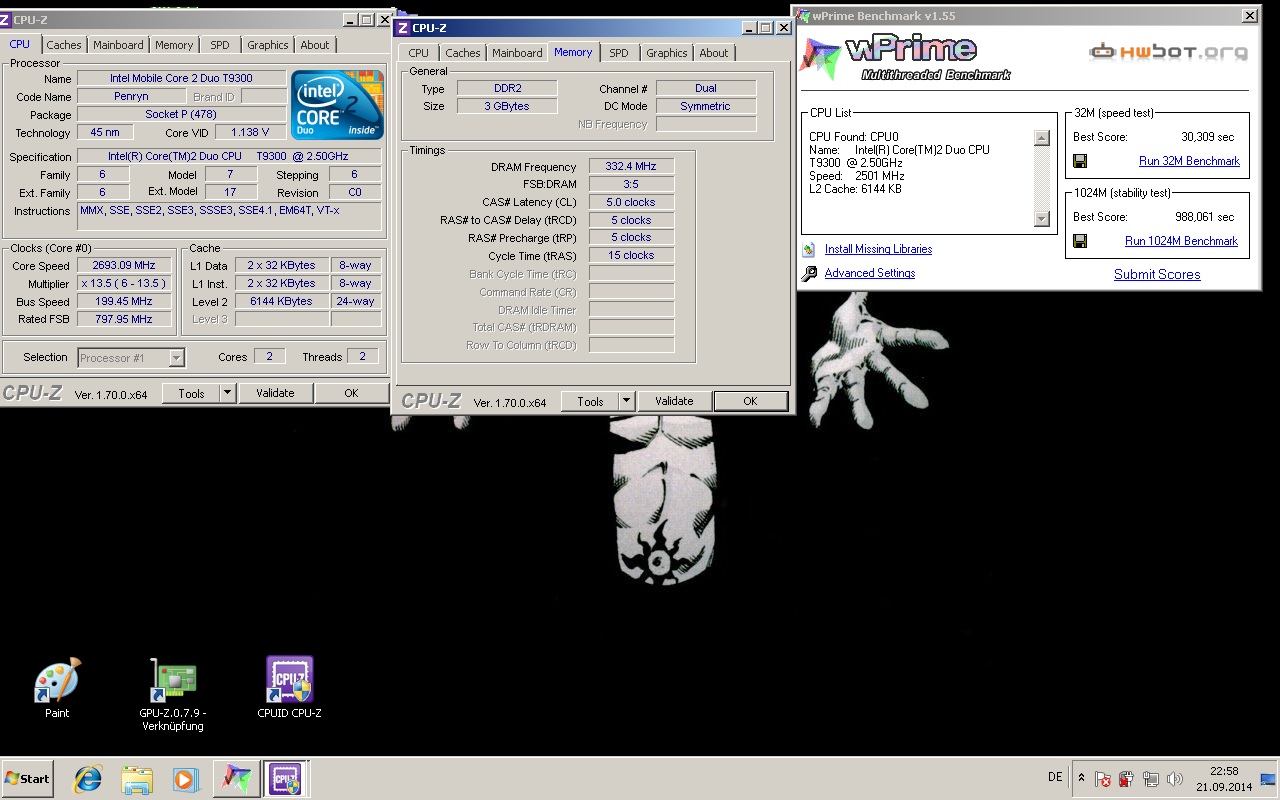Click the power plug tray icon
This screenshot has width=1280, height=800.
coord(1127,779)
